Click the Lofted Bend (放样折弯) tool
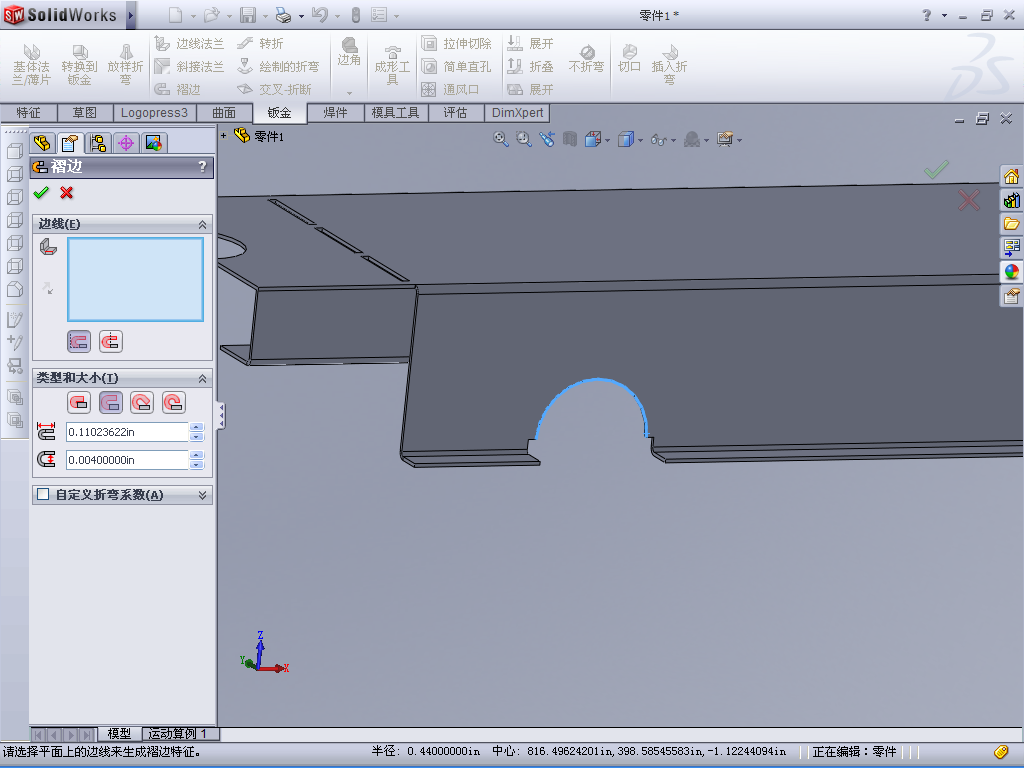The image size is (1024, 768). (125, 64)
